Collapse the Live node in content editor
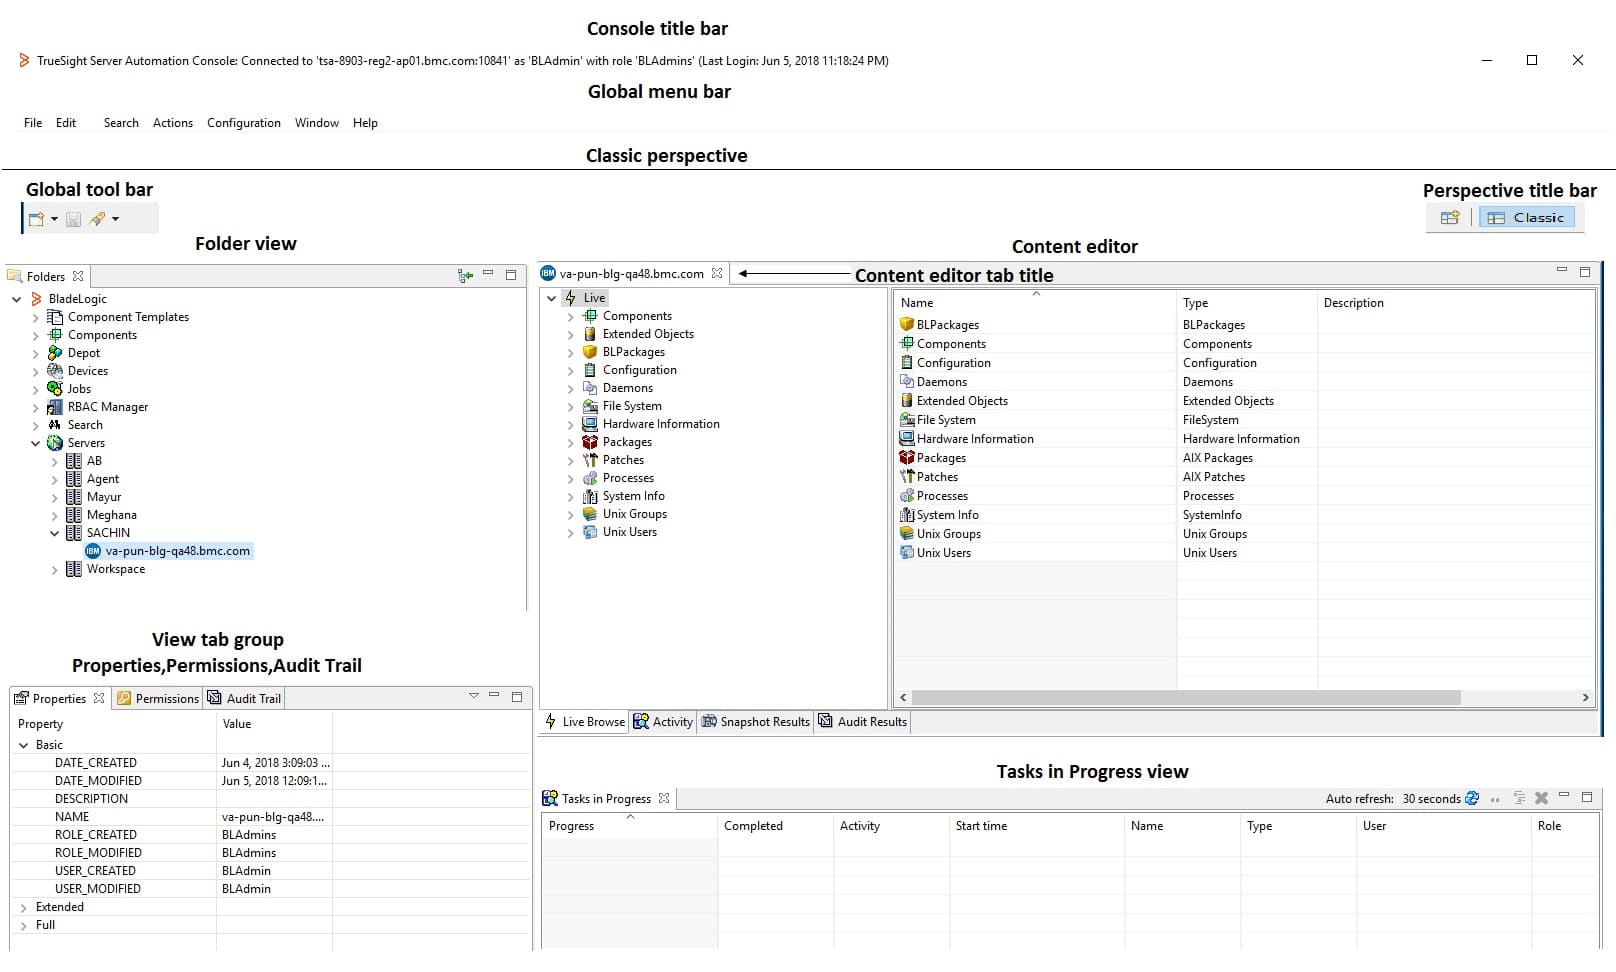 (x=551, y=298)
